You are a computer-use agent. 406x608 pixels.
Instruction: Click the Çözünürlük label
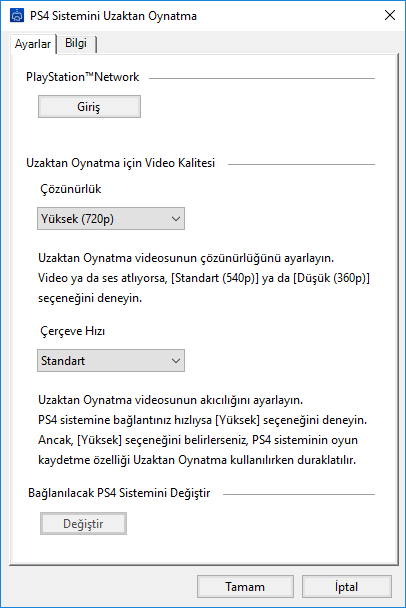tap(71, 189)
